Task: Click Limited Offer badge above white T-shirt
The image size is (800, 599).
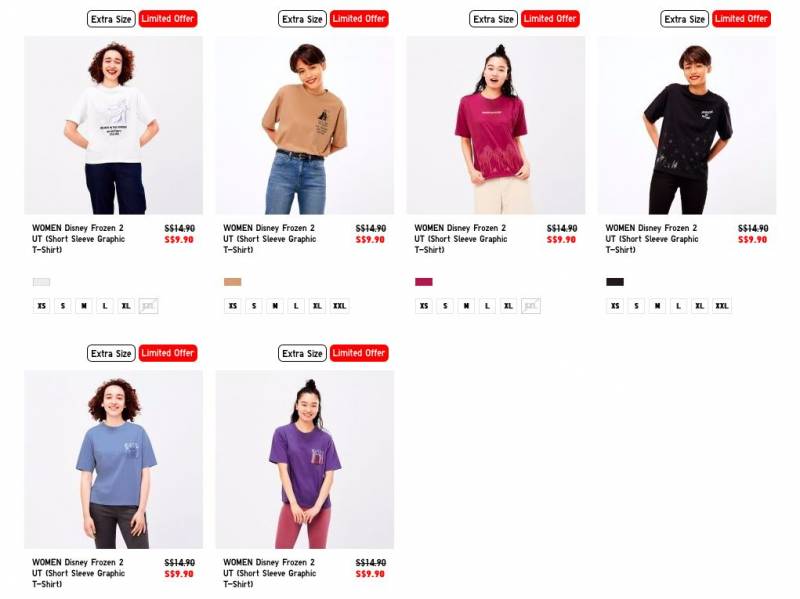Action: pyautogui.click(x=168, y=19)
